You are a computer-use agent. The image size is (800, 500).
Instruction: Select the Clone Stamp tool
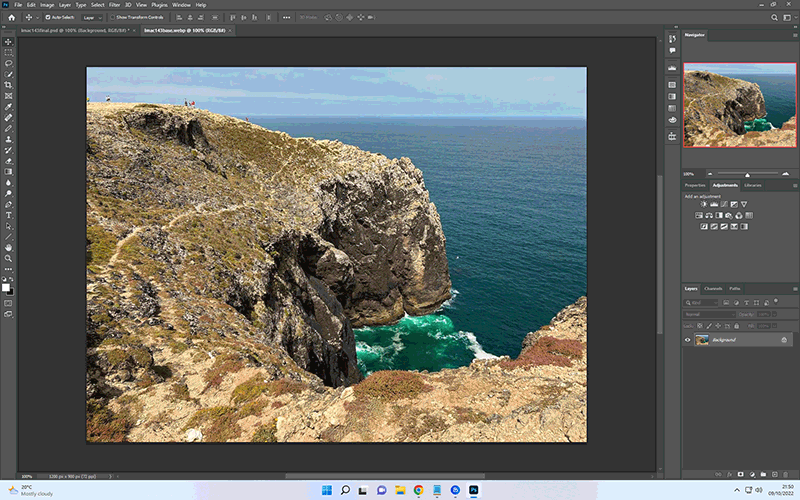click(8, 139)
